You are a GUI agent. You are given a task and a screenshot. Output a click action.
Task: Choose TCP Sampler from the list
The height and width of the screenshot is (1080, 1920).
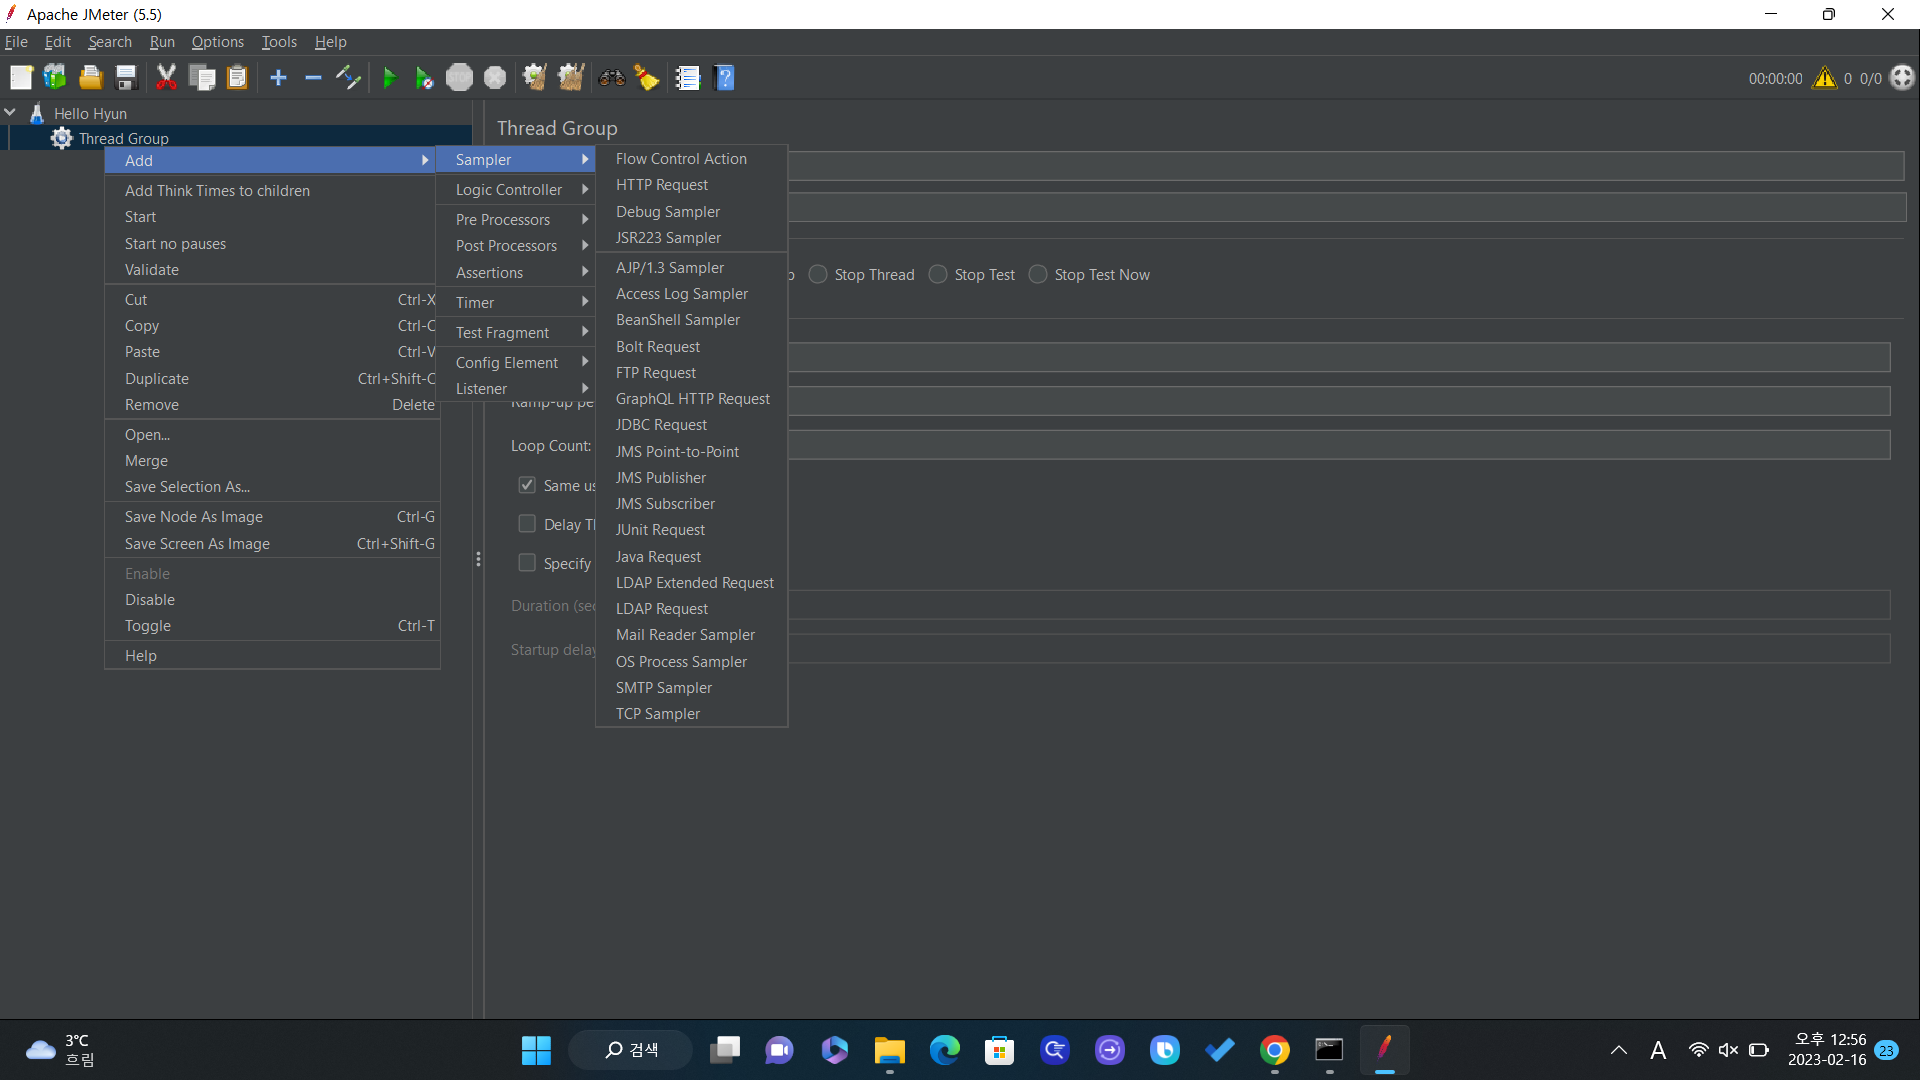point(692,714)
